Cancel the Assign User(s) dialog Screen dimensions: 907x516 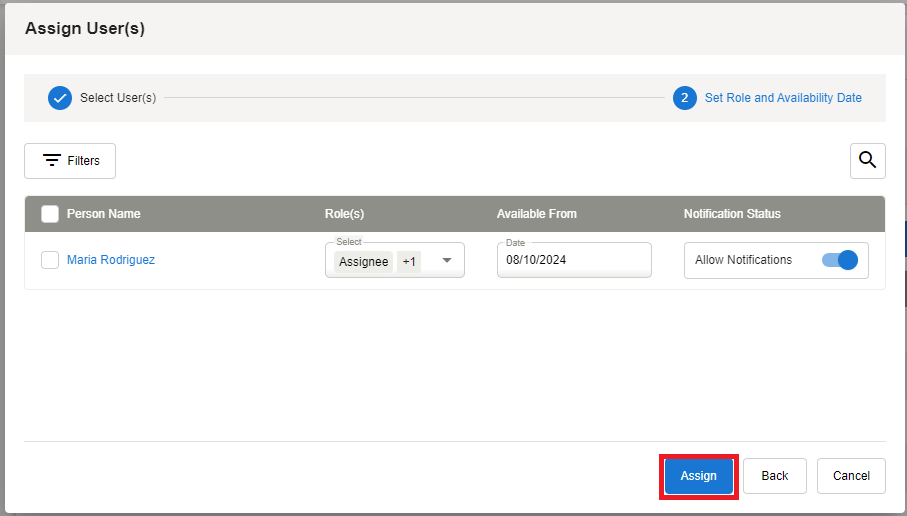pos(851,476)
